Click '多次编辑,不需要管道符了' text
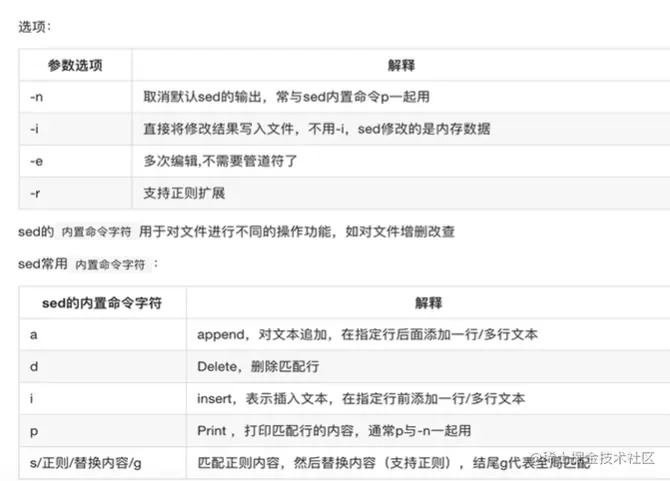 click(220, 161)
